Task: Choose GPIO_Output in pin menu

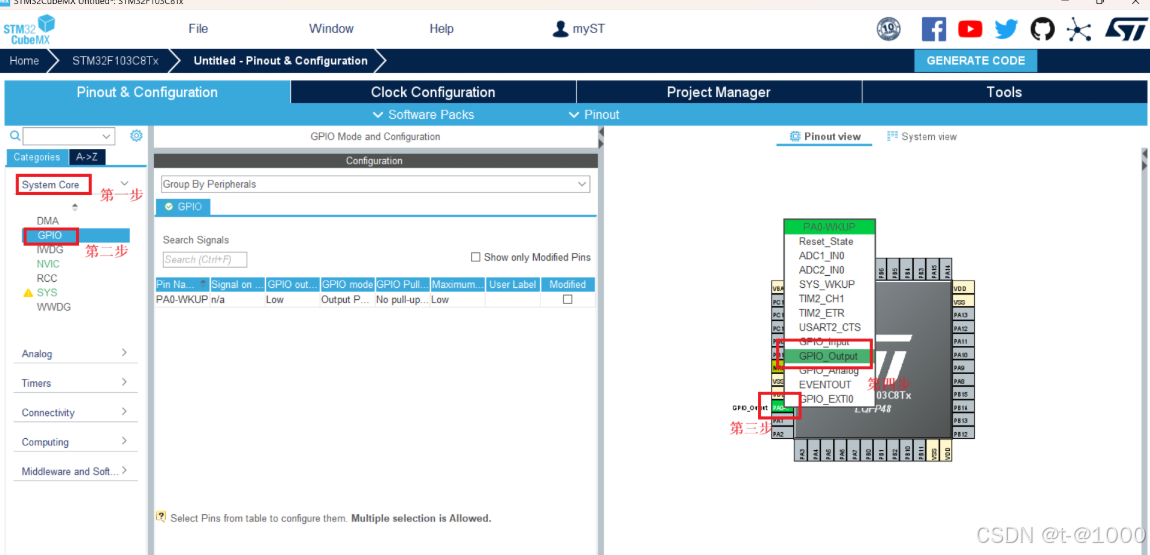Action: pos(829,356)
